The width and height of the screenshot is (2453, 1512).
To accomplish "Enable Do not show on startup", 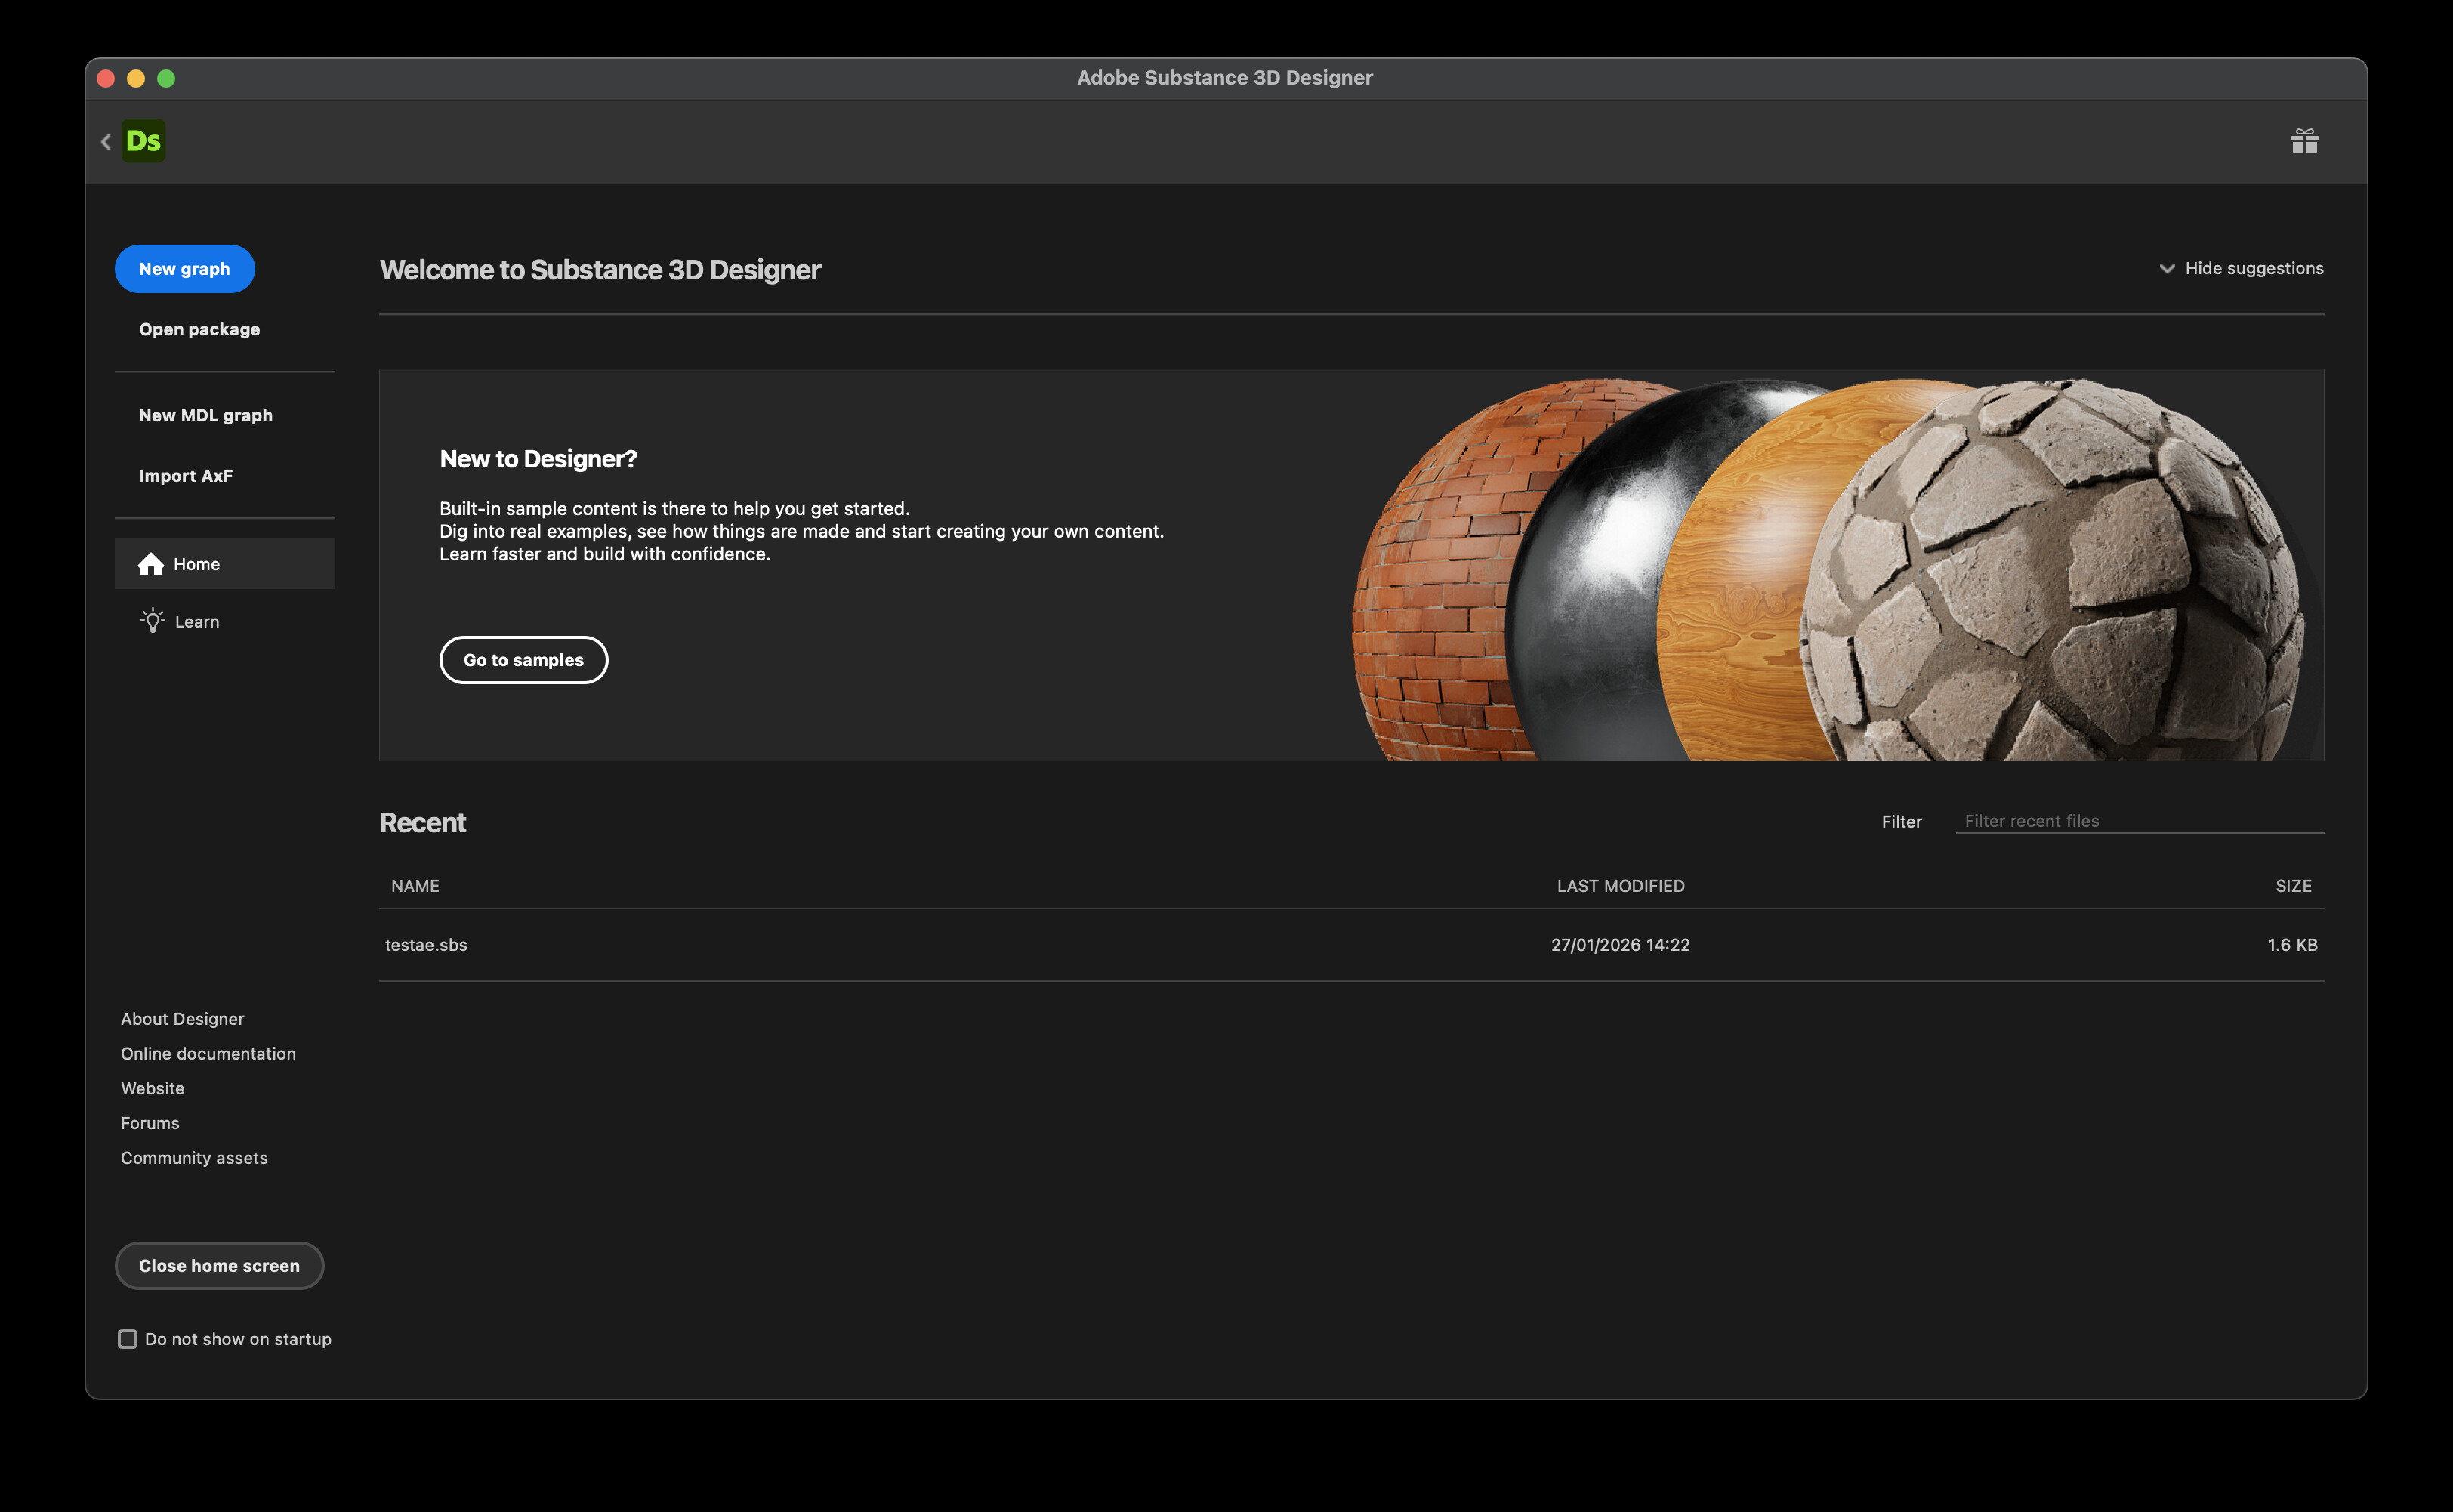I will click(127, 1339).
